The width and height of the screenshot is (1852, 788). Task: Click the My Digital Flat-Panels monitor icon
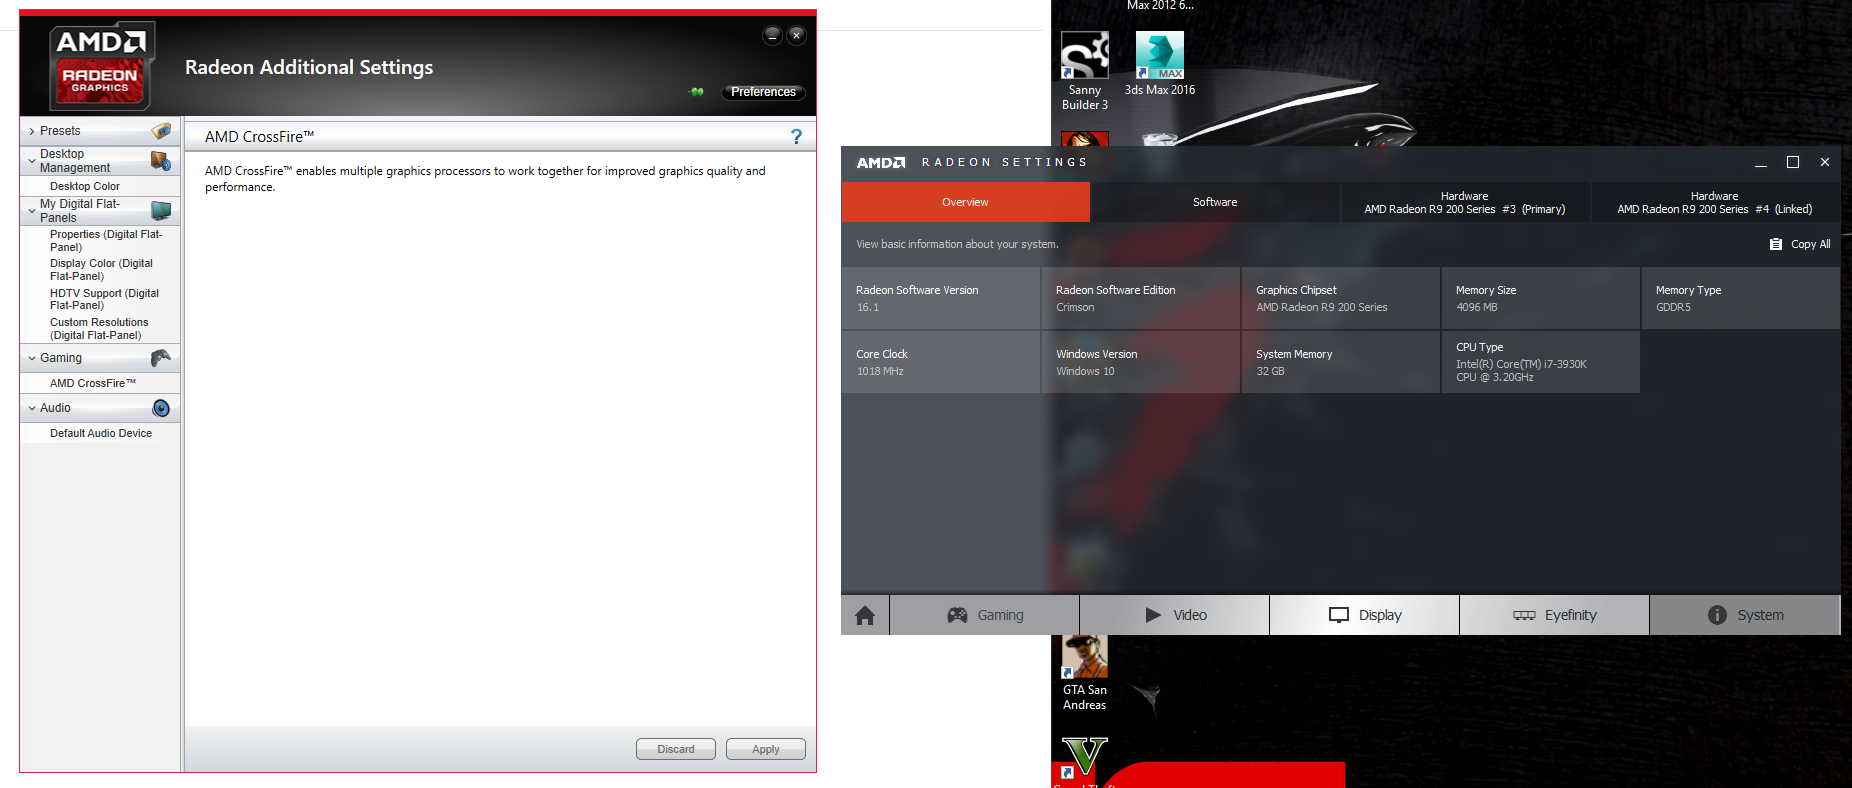coord(161,210)
